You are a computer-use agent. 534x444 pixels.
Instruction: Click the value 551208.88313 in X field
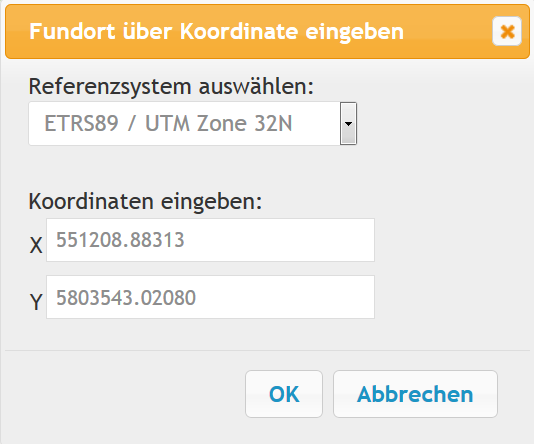[120, 240]
